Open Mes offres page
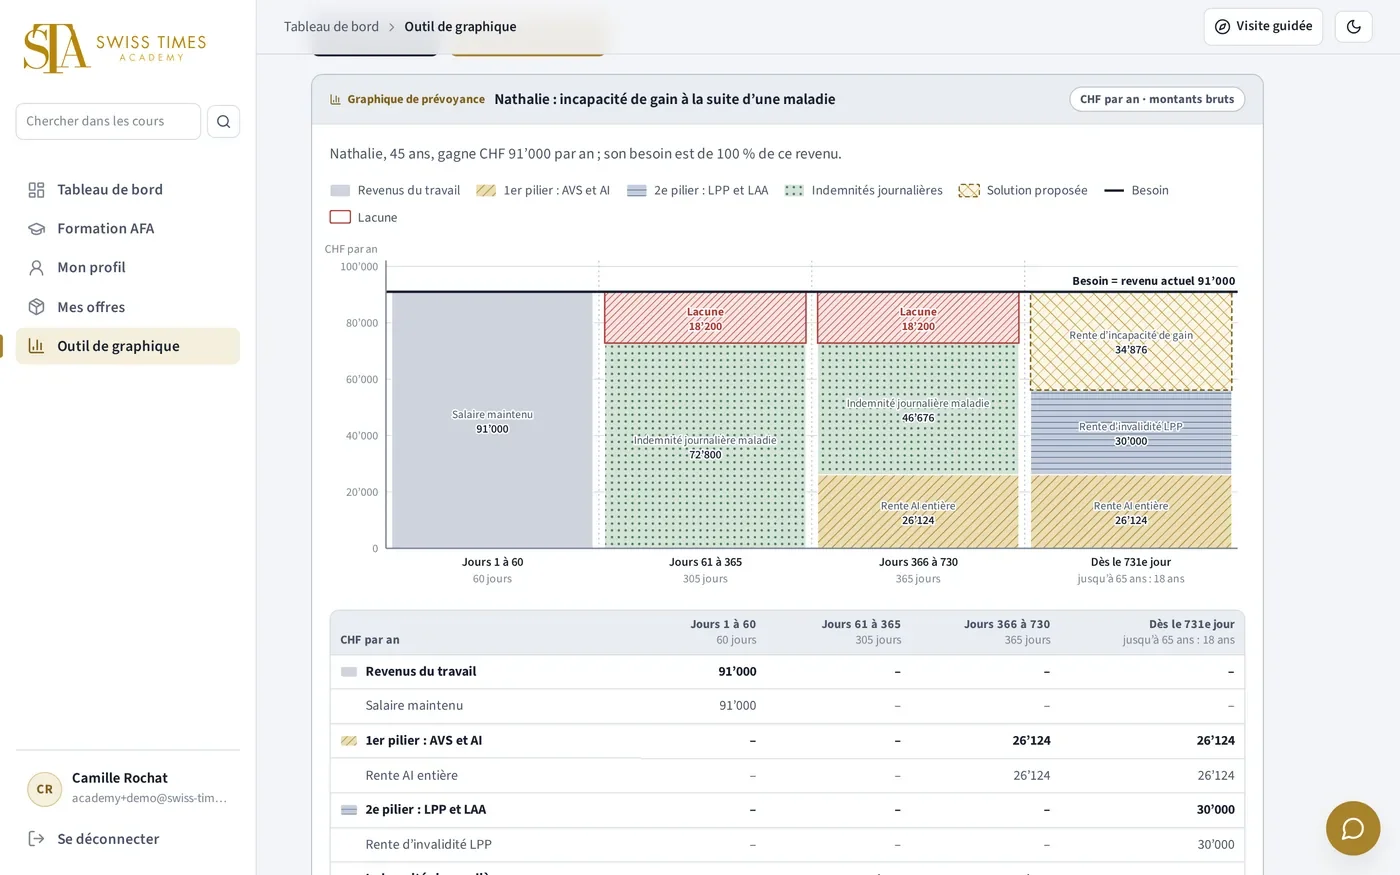This screenshot has height=875, width=1400. (128, 307)
